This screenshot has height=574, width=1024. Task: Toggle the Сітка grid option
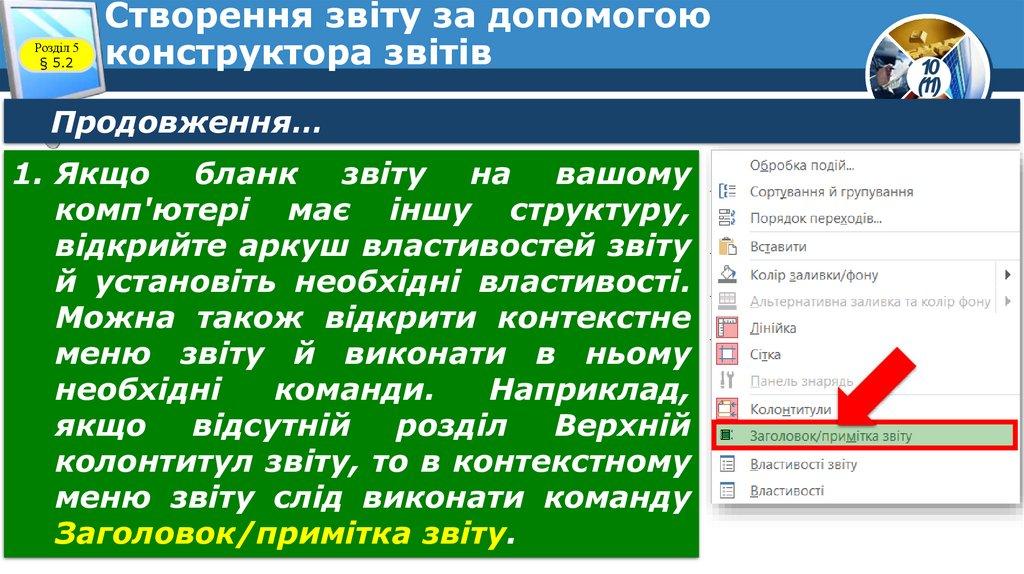pos(728,355)
